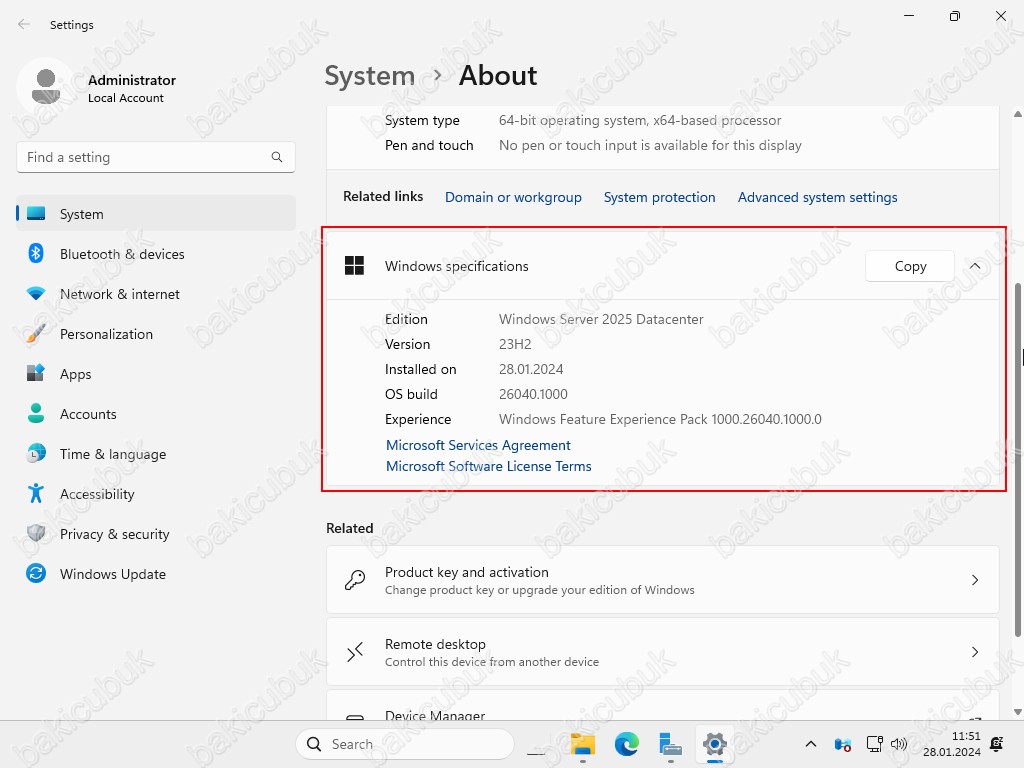Launch Microsoft Edge from the taskbar
1024x768 pixels.
[x=626, y=744]
